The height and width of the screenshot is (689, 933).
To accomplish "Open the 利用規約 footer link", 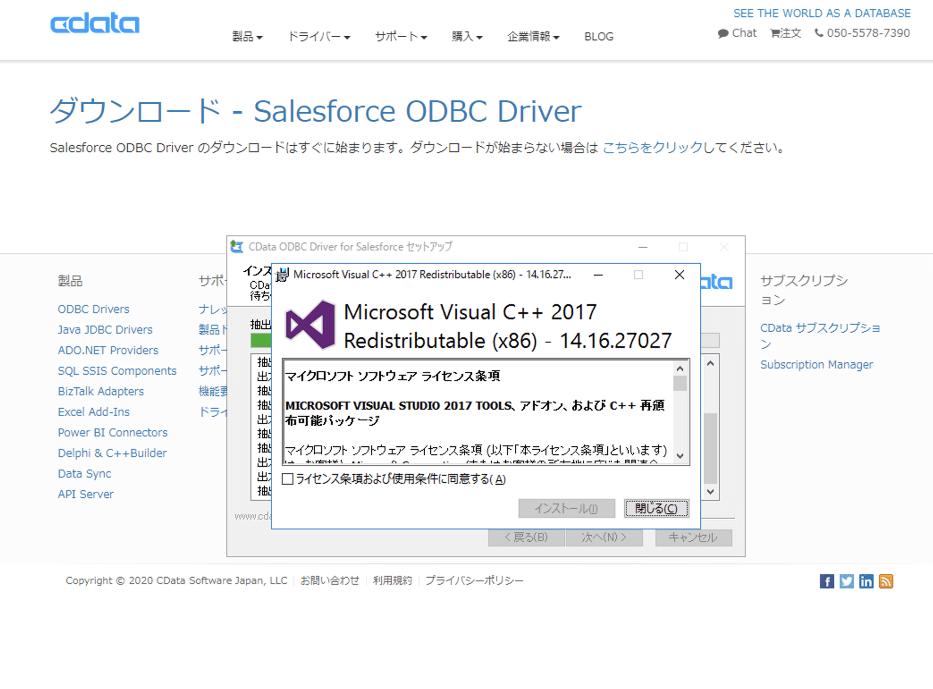I will pos(392,581).
